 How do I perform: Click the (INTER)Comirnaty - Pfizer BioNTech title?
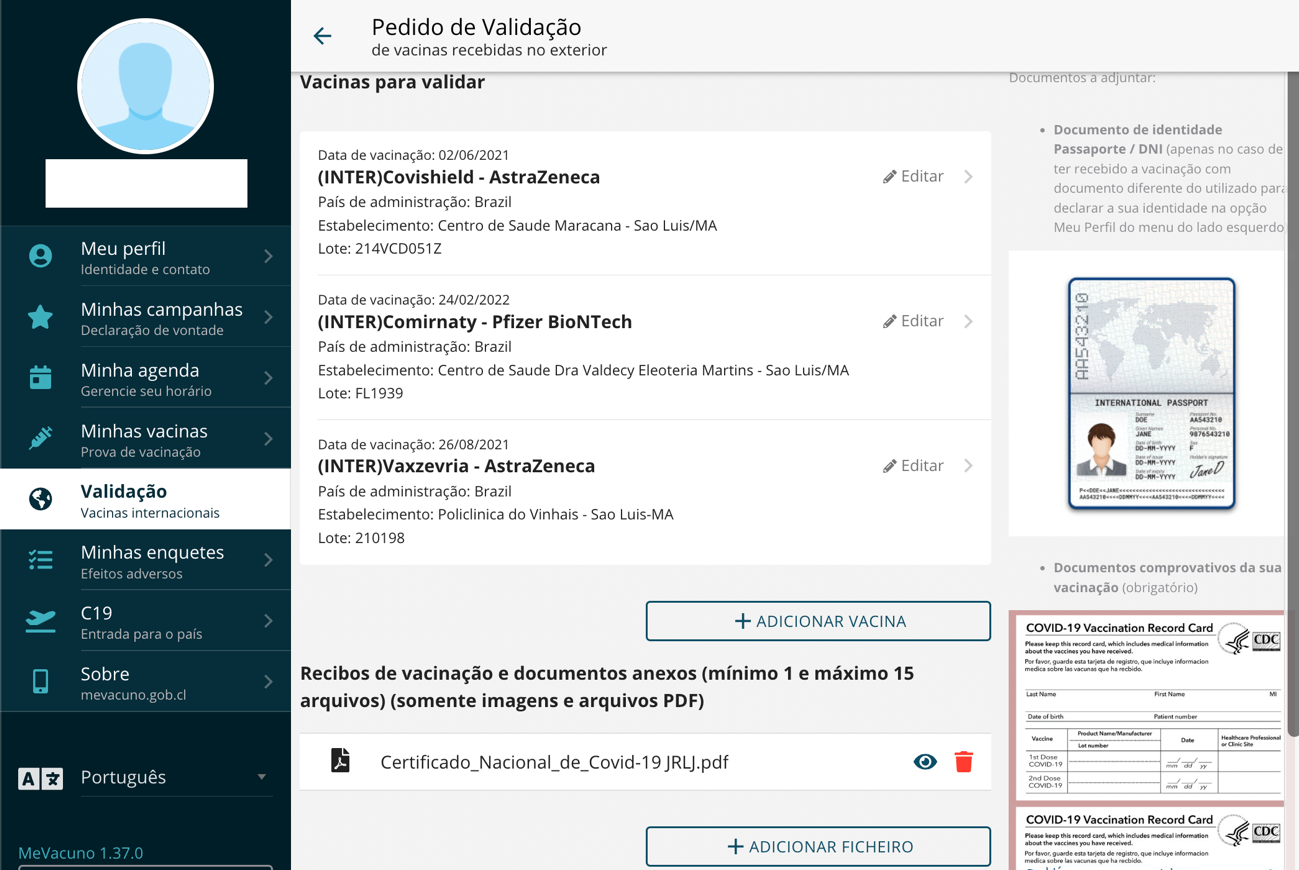tap(475, 322)
